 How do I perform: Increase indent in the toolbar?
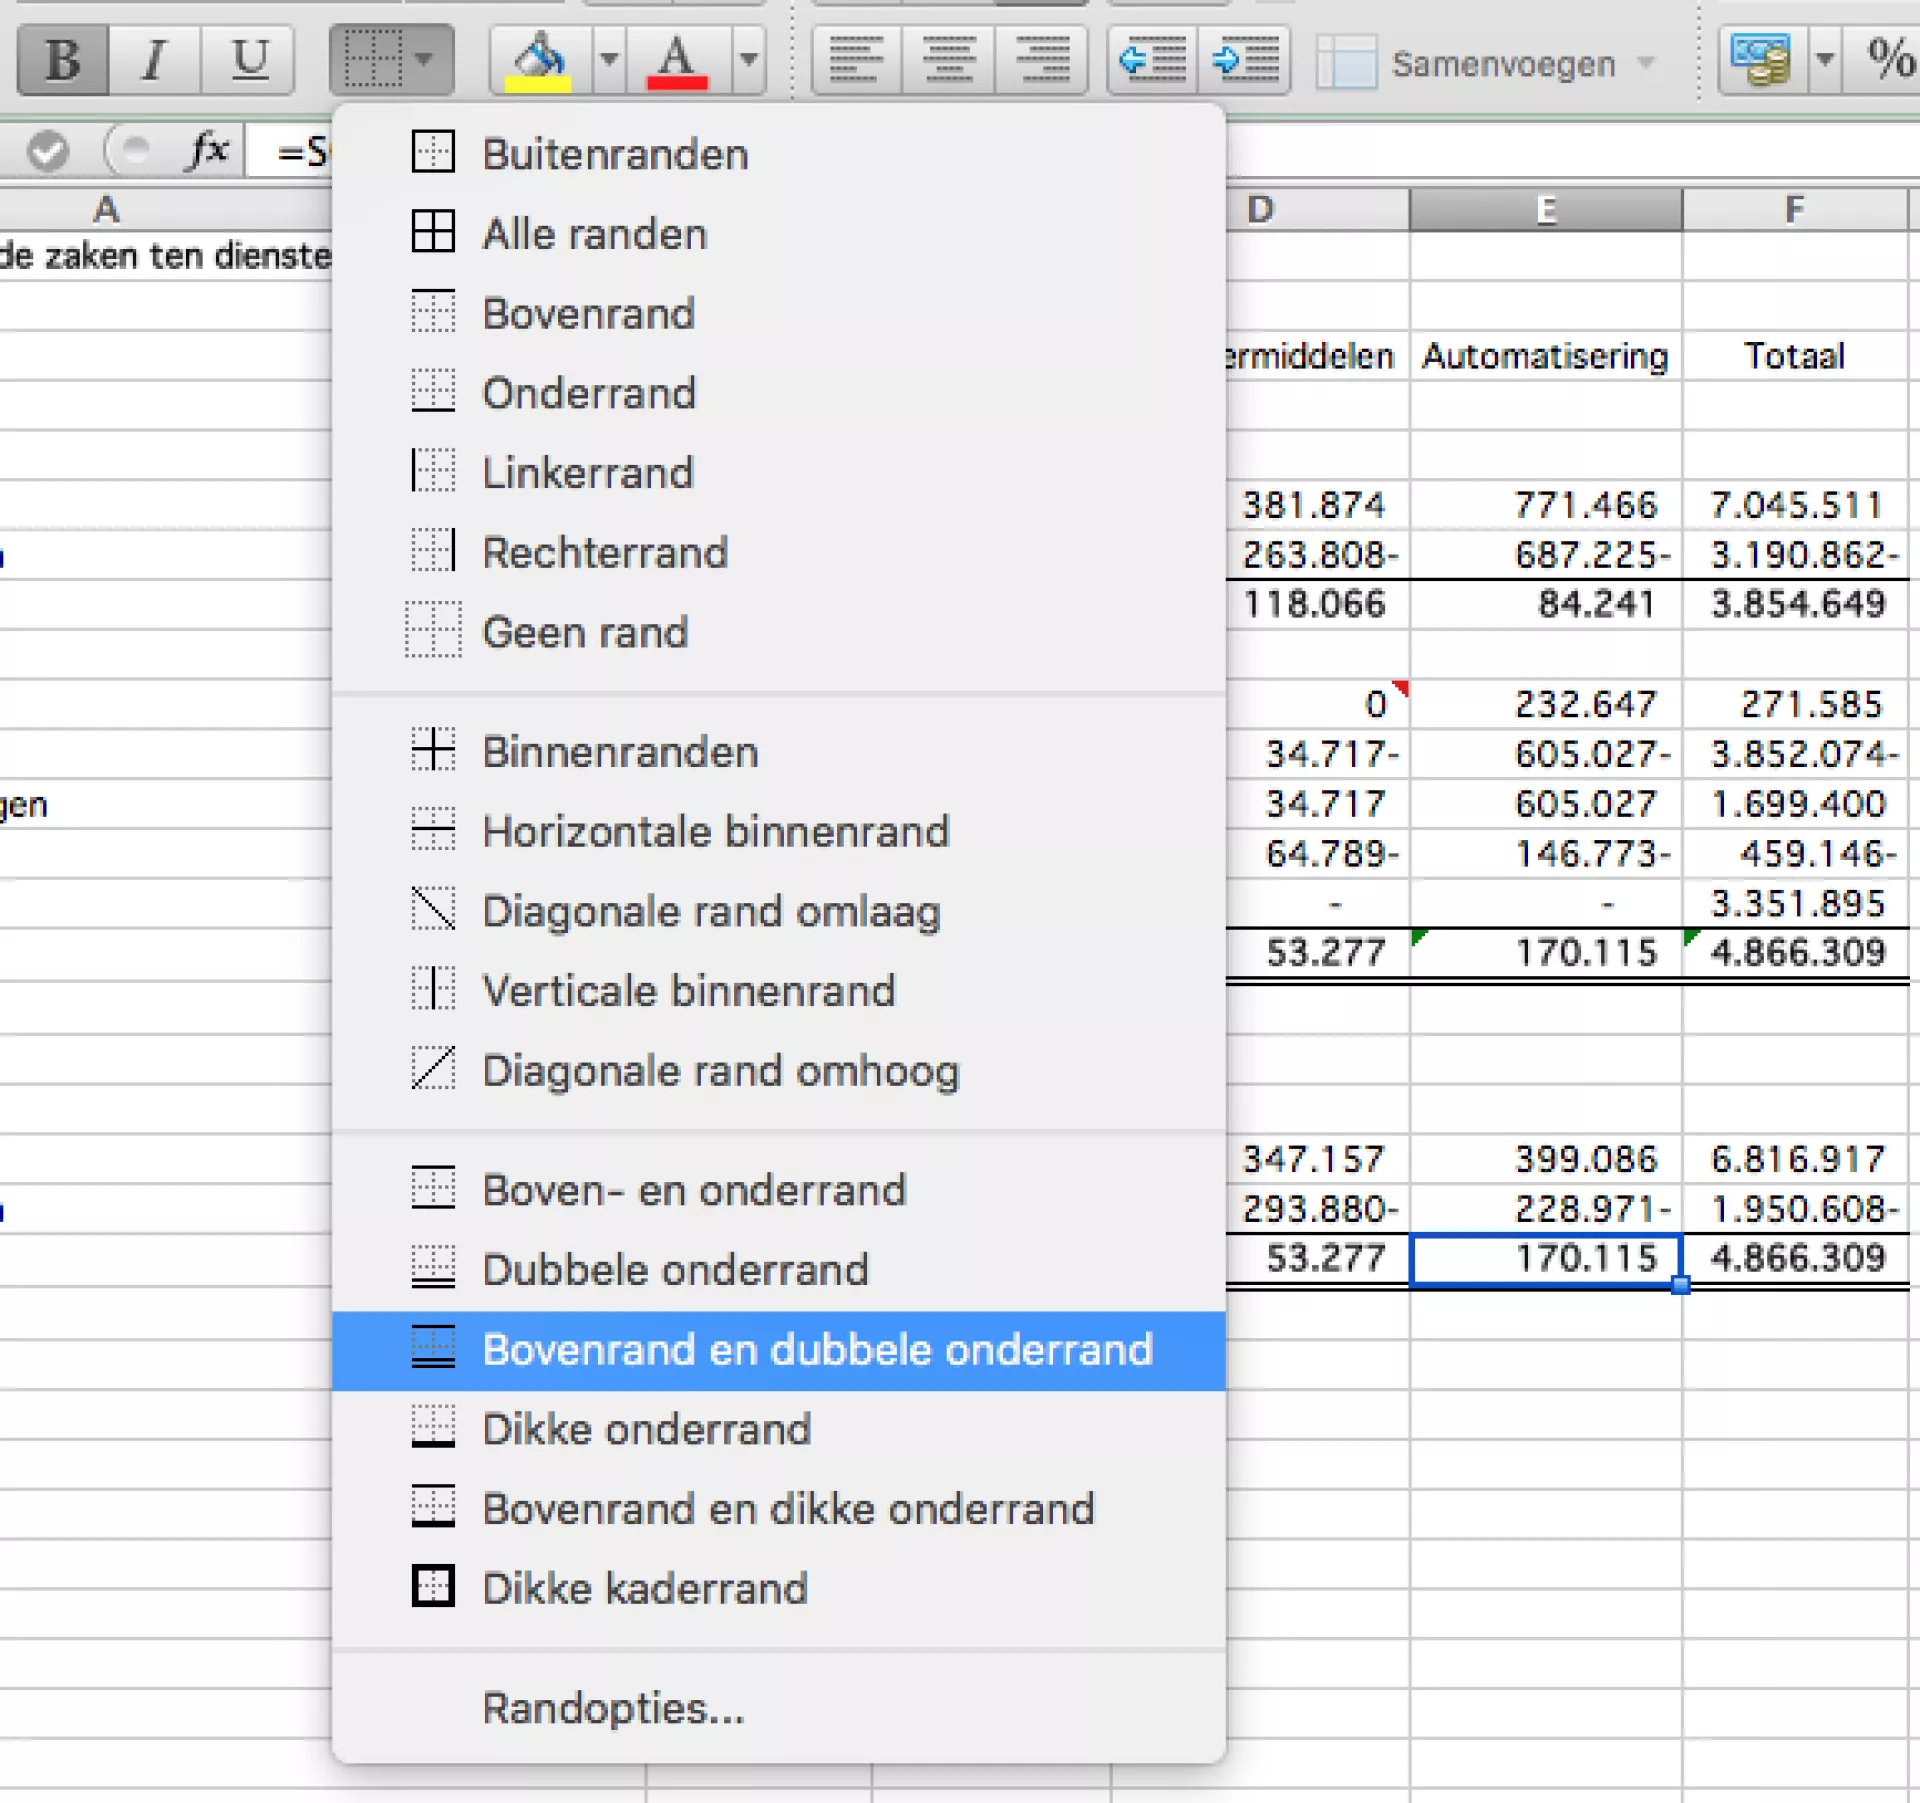coord(1245,60)
